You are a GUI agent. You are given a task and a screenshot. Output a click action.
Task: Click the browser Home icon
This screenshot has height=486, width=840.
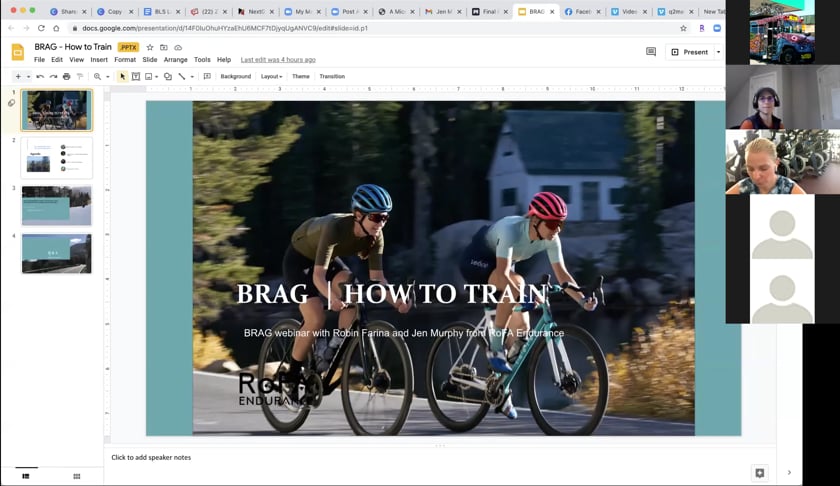(x=56, y=28)
